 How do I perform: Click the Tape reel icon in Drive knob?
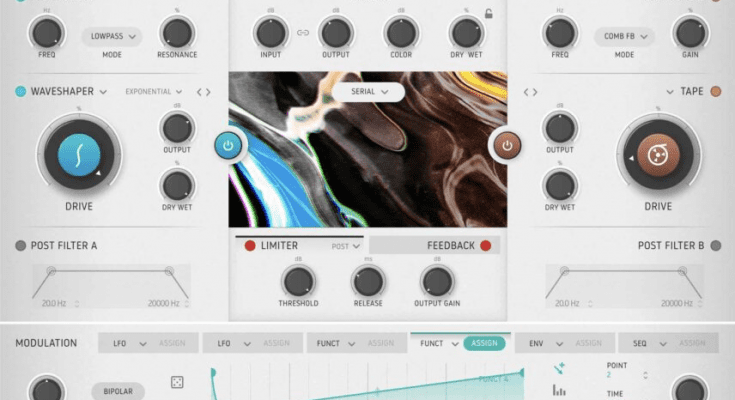tap(657, 156)
